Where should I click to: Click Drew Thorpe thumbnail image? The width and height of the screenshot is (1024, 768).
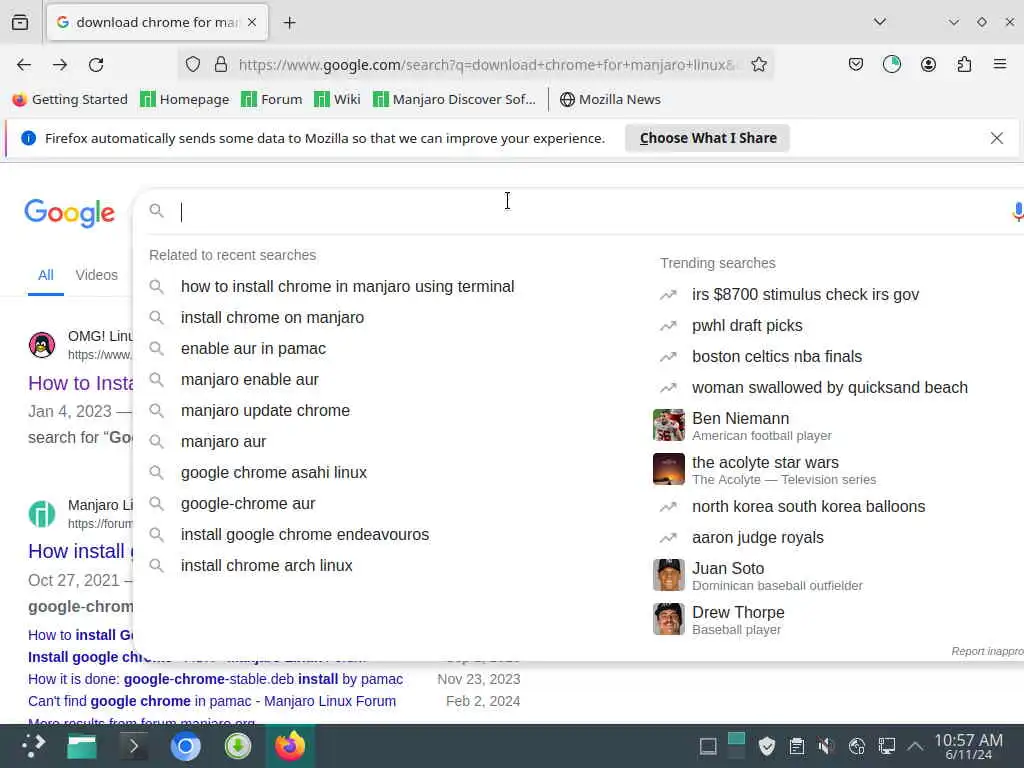[668, 619]
